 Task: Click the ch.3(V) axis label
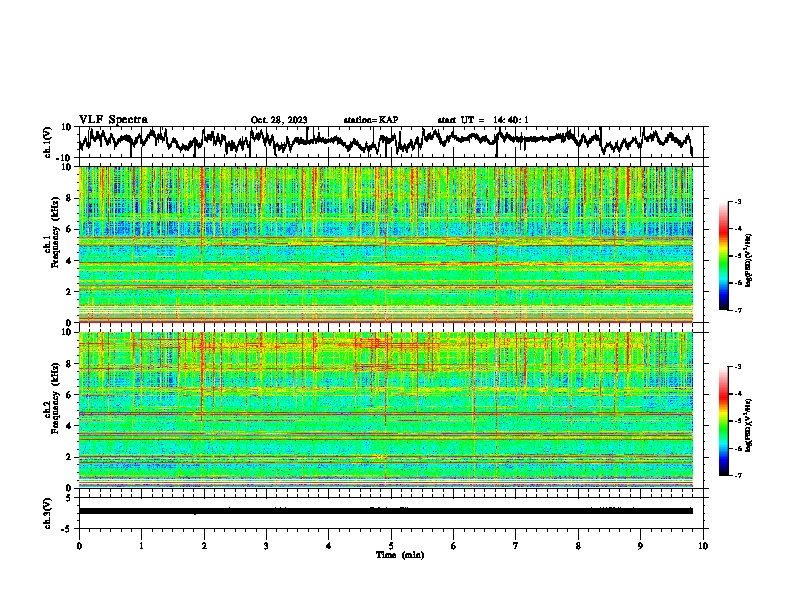[48, 513]
